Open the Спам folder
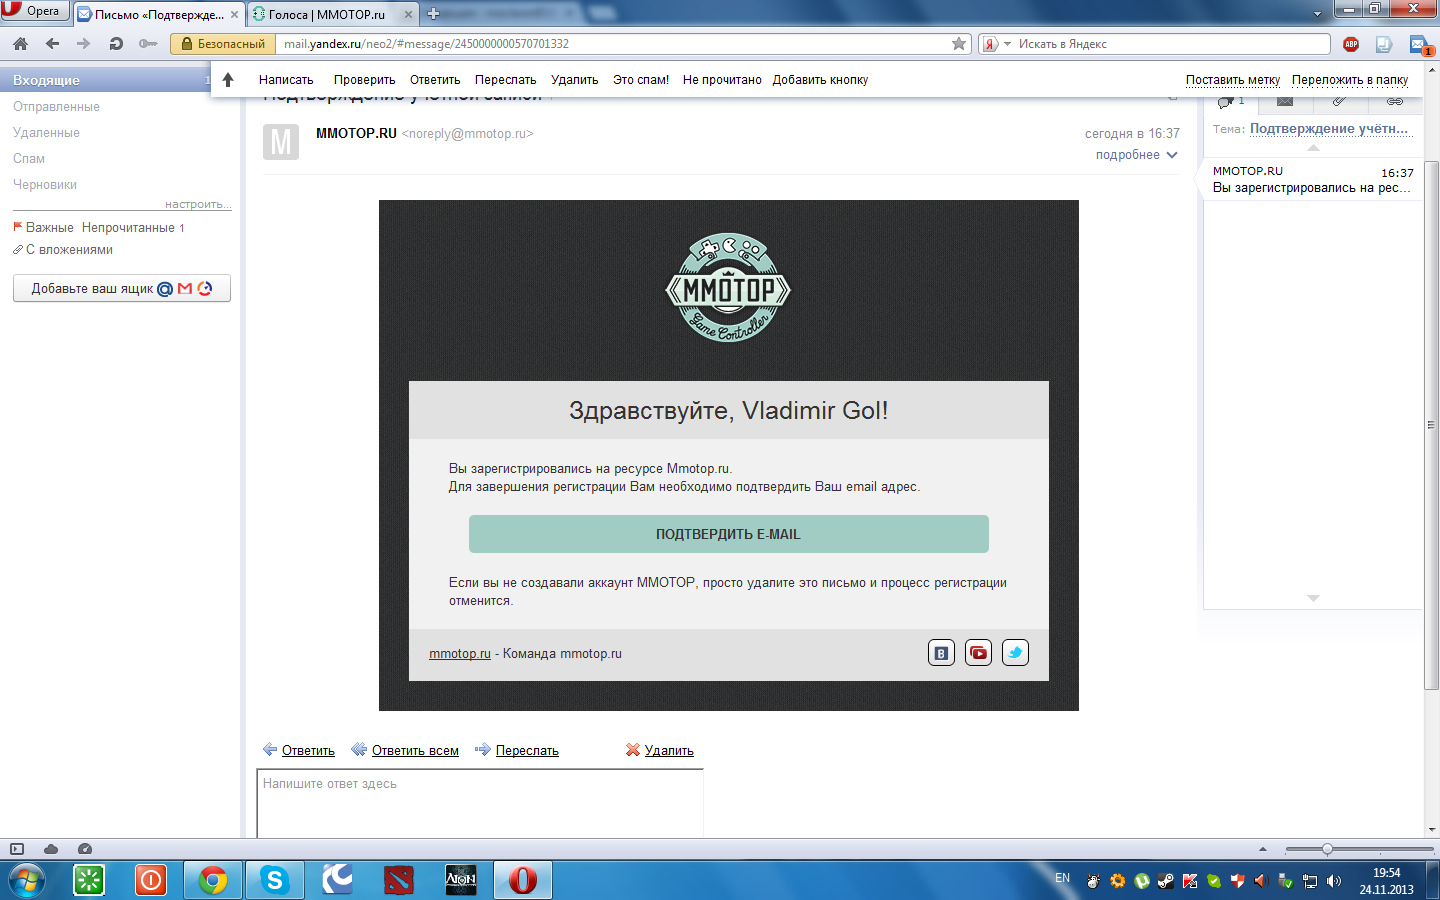This screenshot has width=1440, height=900. tap(29, 159)
